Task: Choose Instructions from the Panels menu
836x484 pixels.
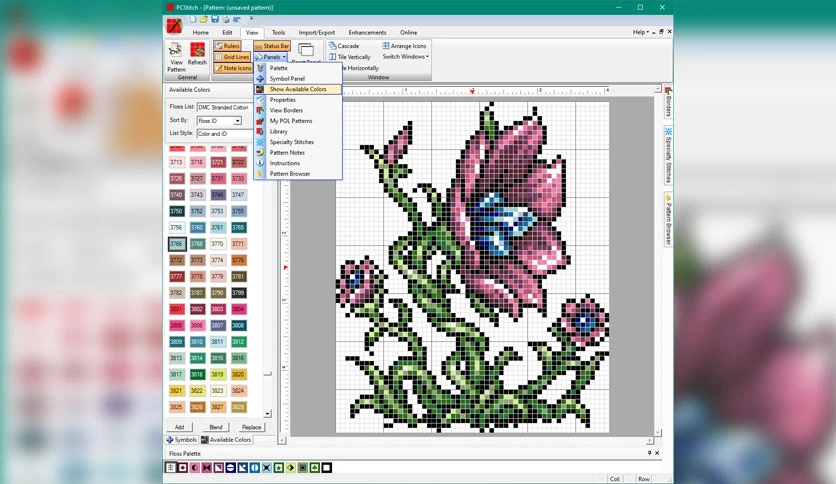Action: (x=298, y=163)
